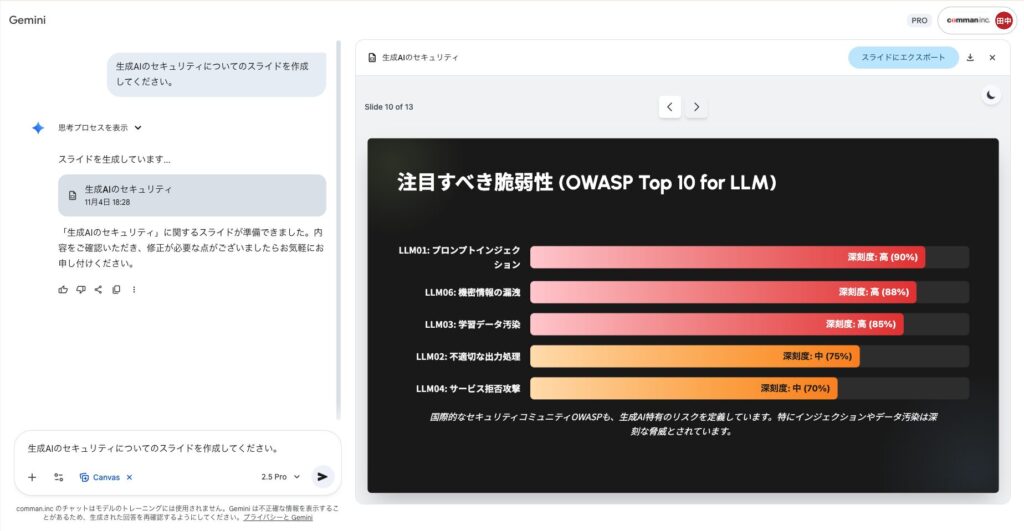The width and height of the screenshot is (1024, 531).
Task: Click the thumbs up icon under the response
Action: point(63,290)
